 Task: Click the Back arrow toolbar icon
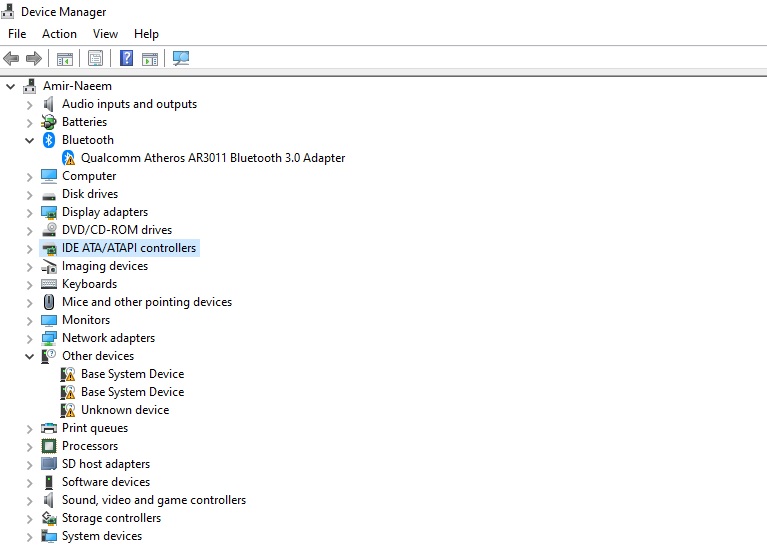tap(11, 59)
